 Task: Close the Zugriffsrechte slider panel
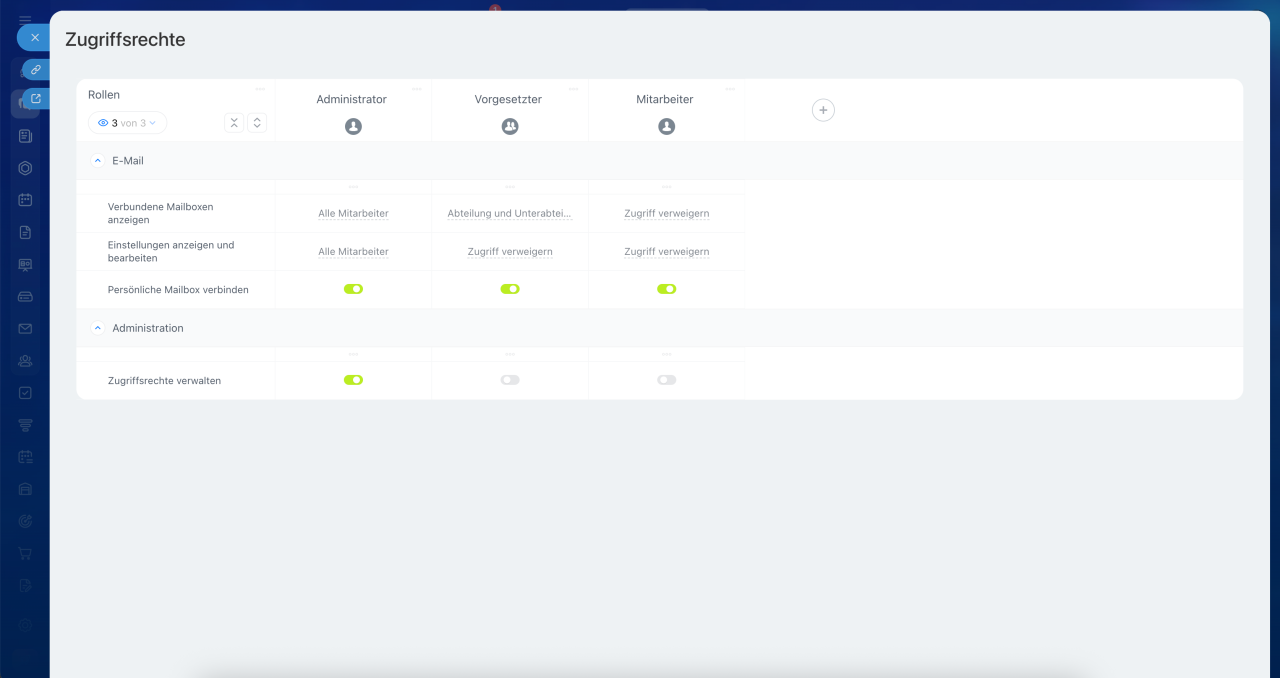point(34,37)
